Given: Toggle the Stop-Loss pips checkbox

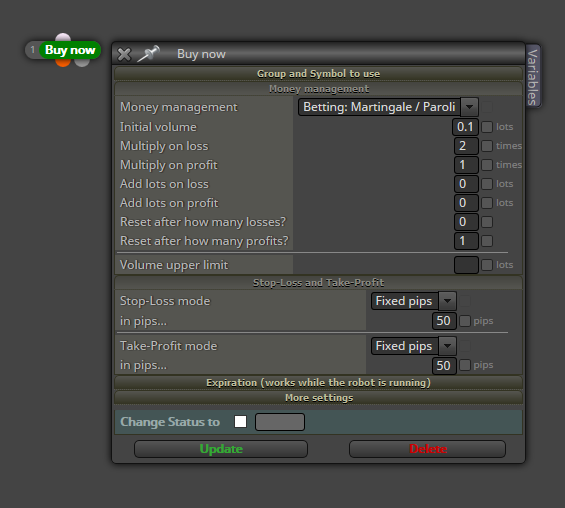Looking at the screenshot, I should 465,321.
